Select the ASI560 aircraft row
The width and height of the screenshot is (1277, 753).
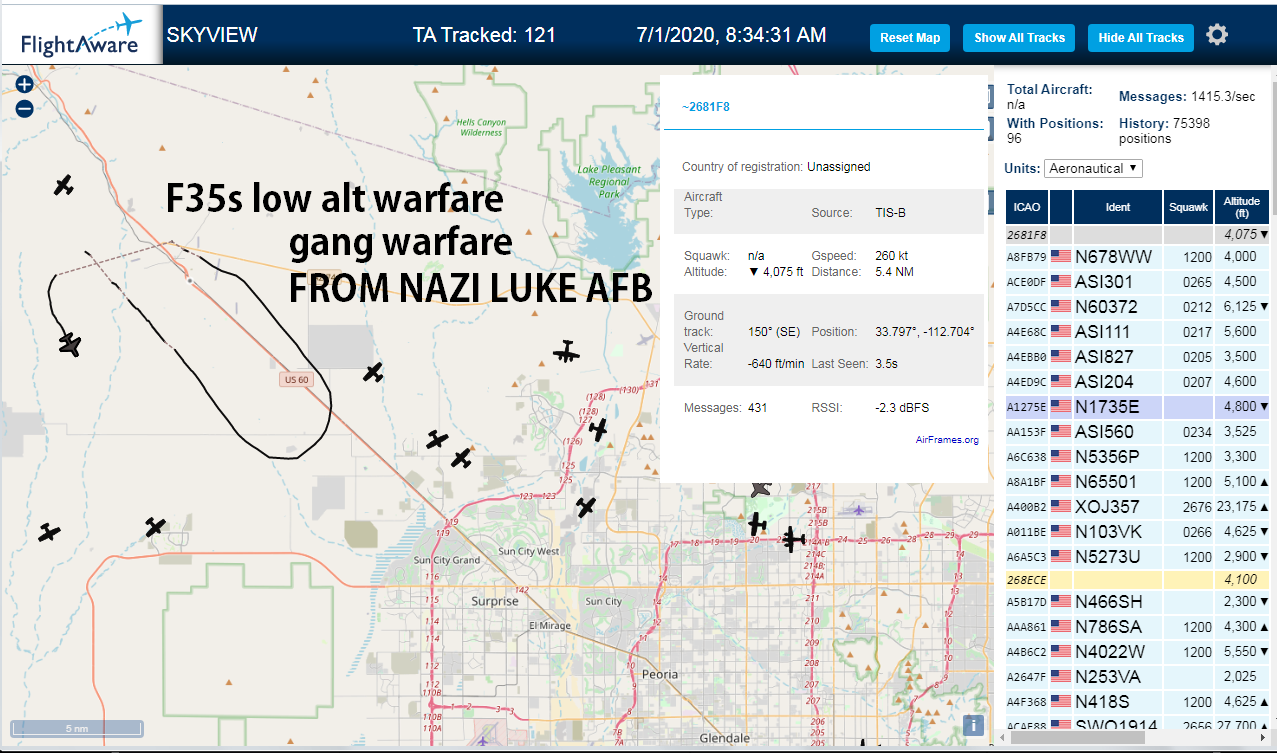[1138, 432]
